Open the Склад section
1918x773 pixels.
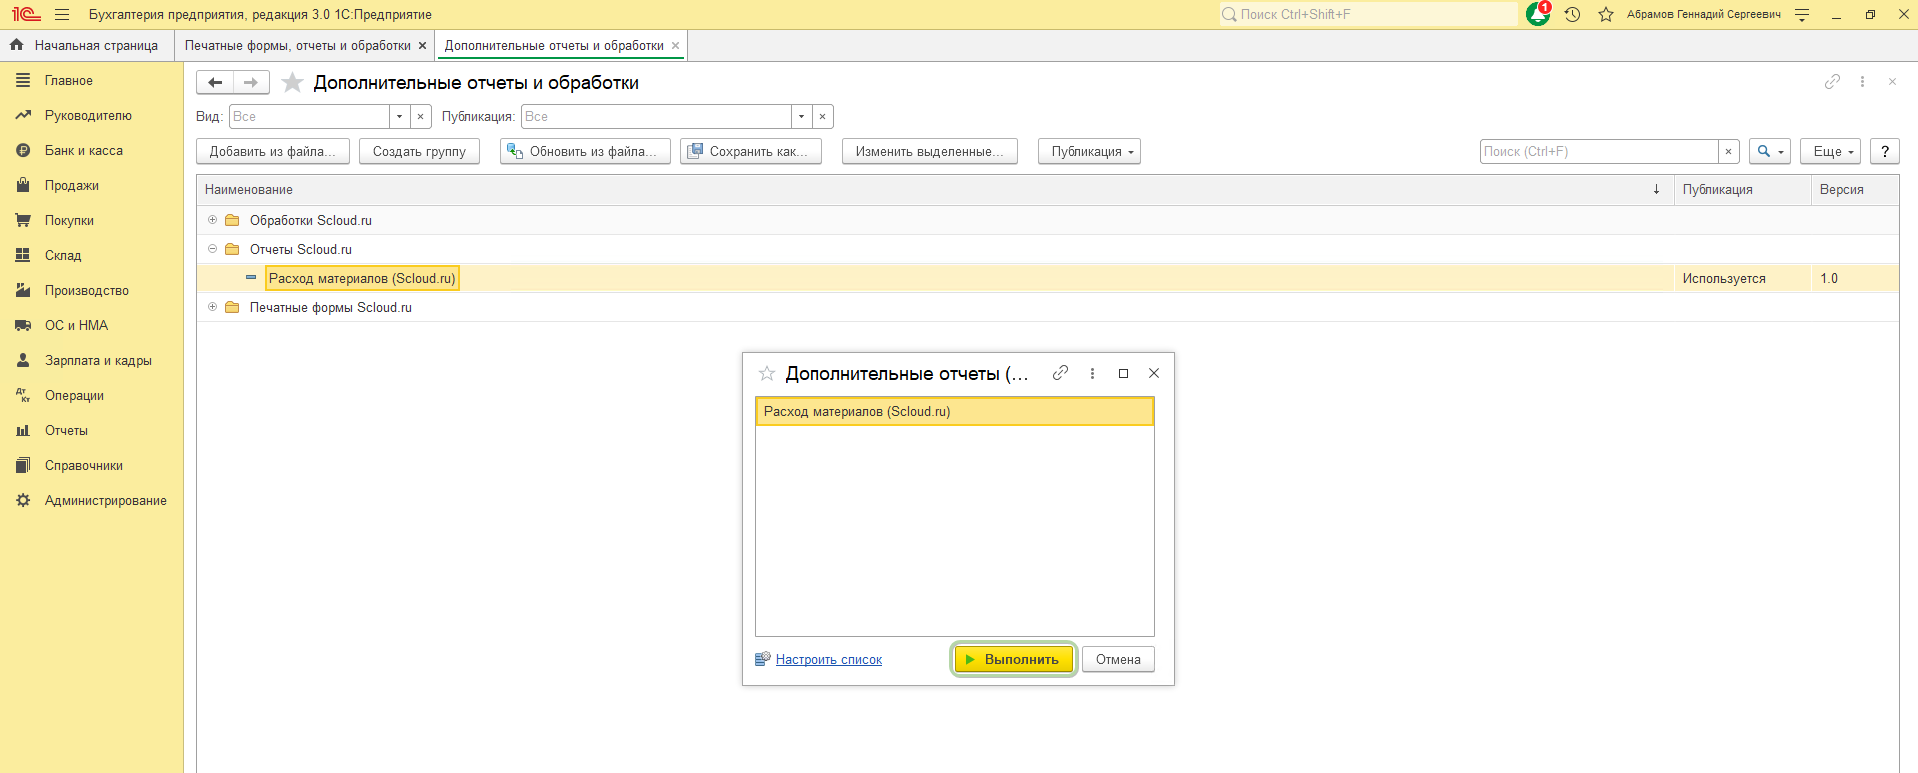[91, 256]
